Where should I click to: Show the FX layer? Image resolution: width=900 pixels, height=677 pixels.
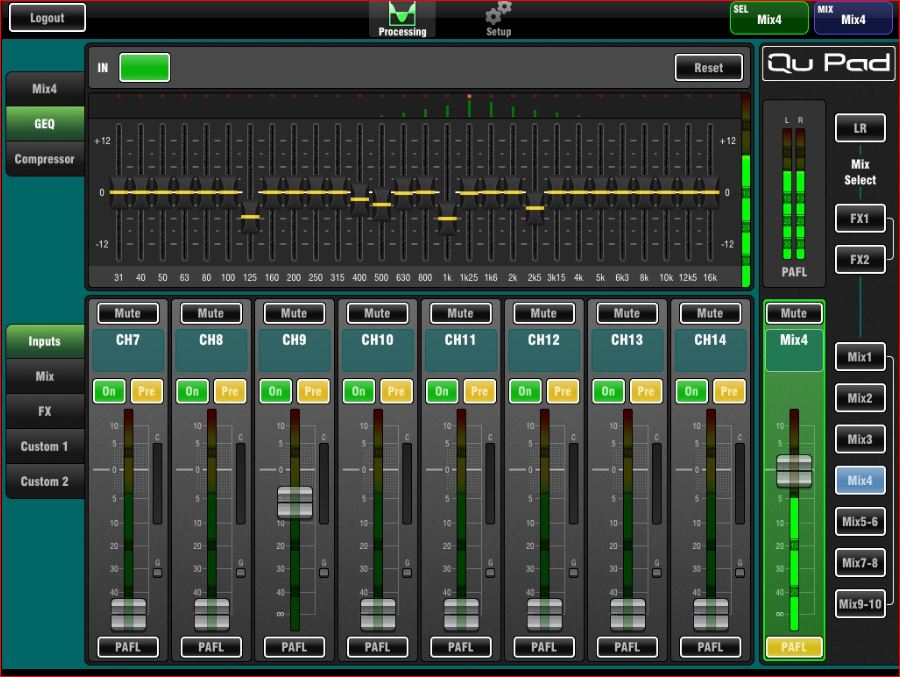[45, 411]
